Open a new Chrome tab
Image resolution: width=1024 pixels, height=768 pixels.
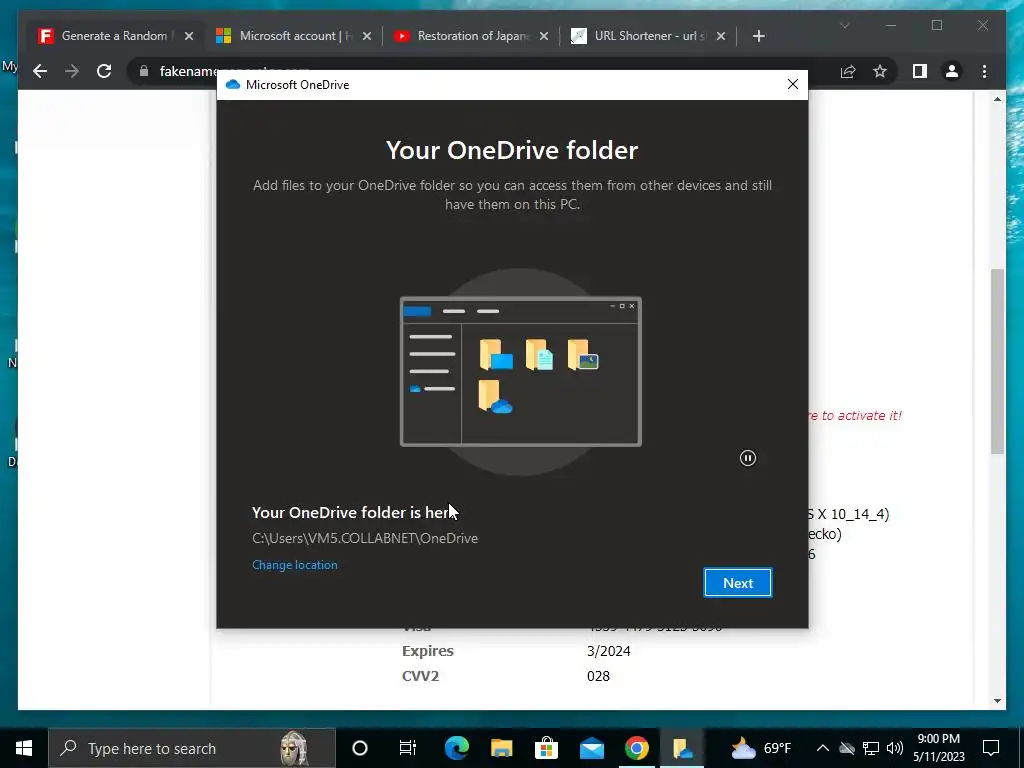(758, 36)
